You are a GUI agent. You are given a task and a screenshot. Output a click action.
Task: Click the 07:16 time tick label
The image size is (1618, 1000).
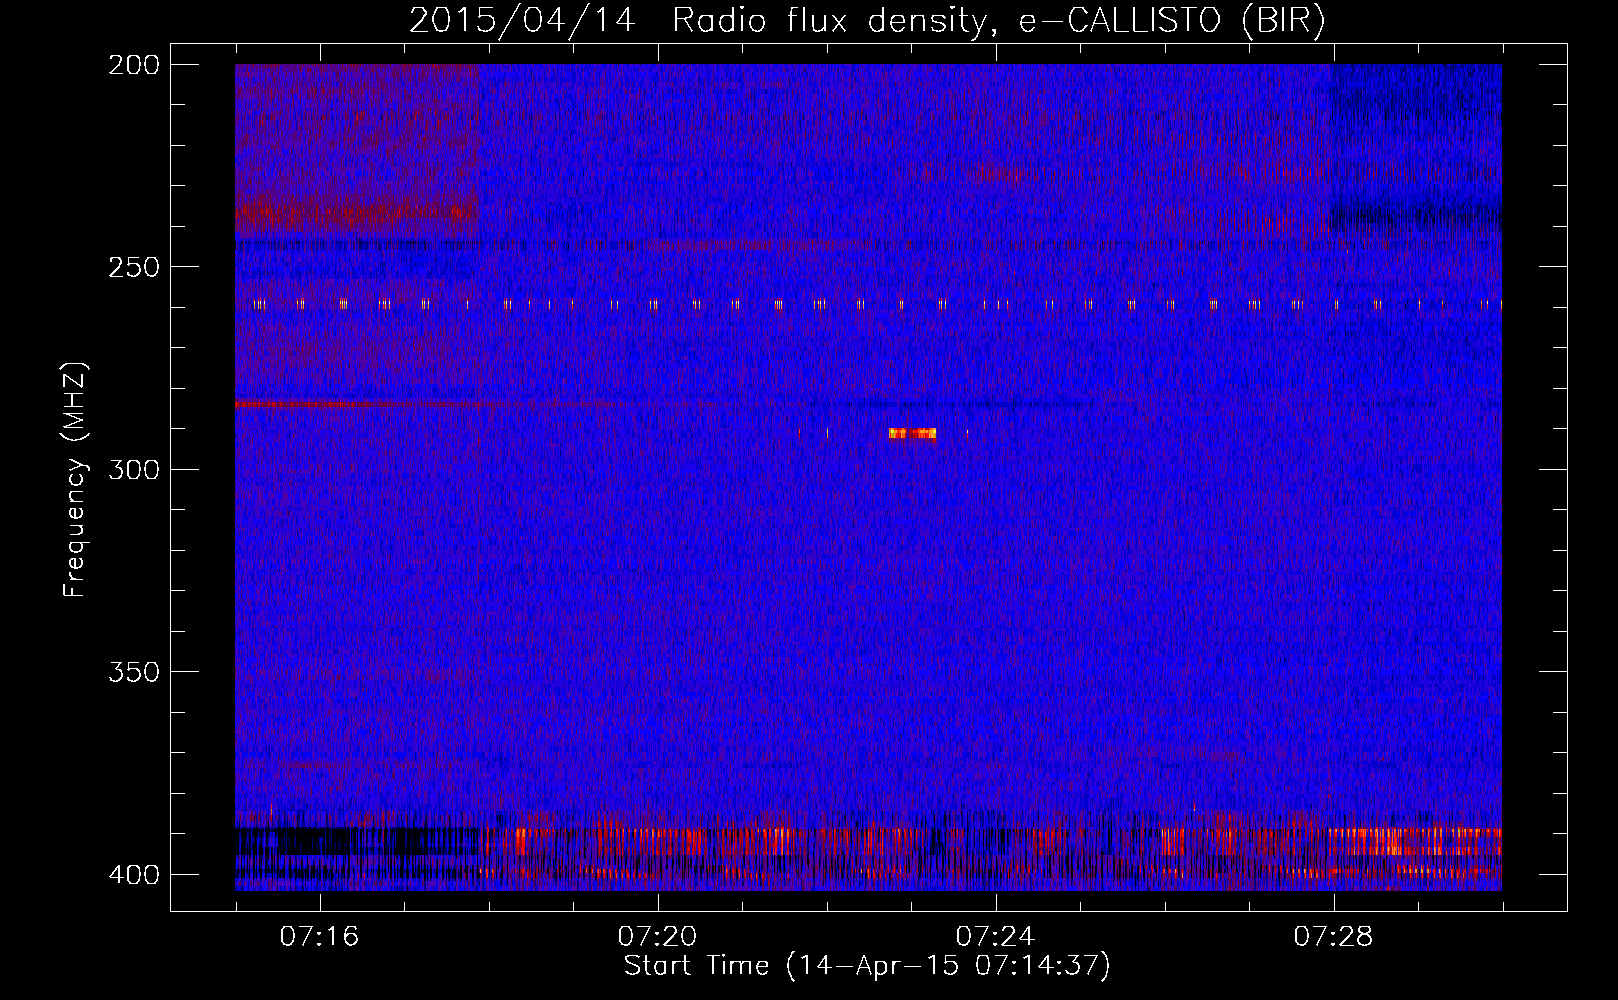[x=319, y=937]
